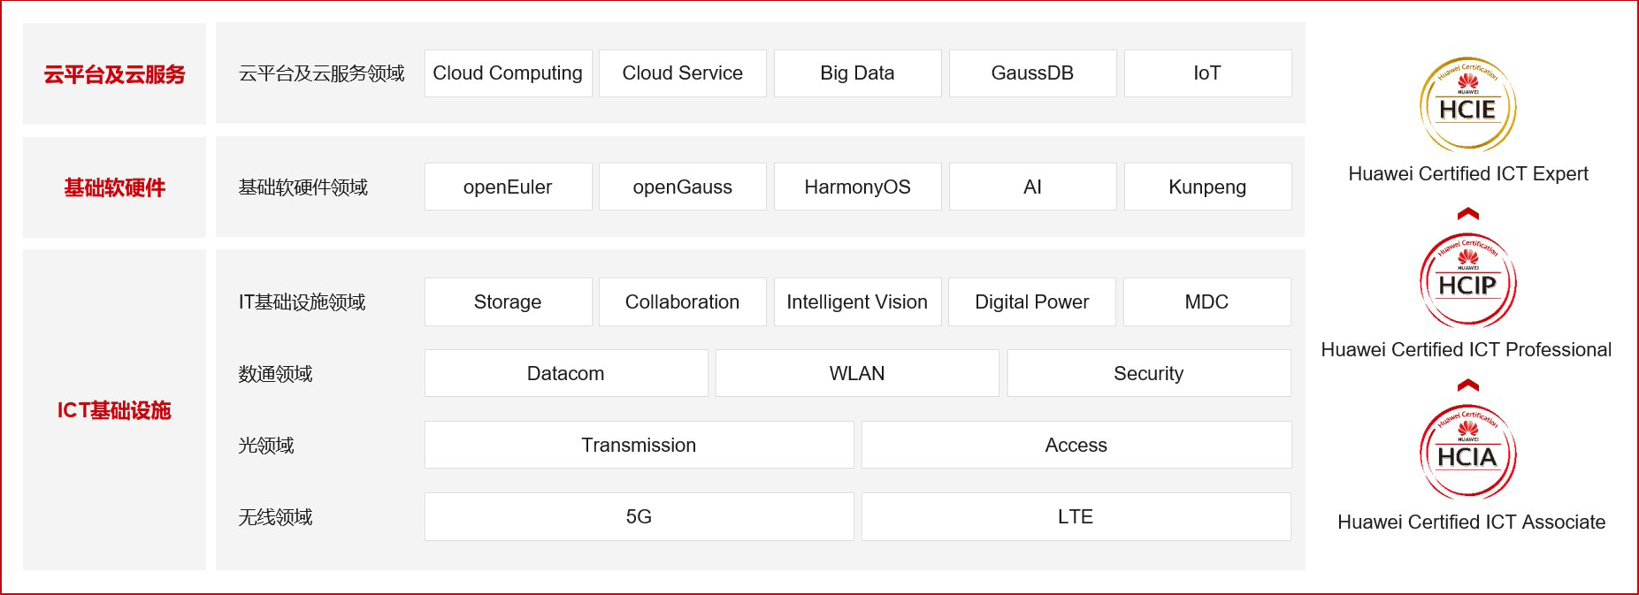Image resolution: width=1639 pixels, height=595 pixels.
Task: Select the 云平台及云服务 category tab
Action: (x=114, y=74)
